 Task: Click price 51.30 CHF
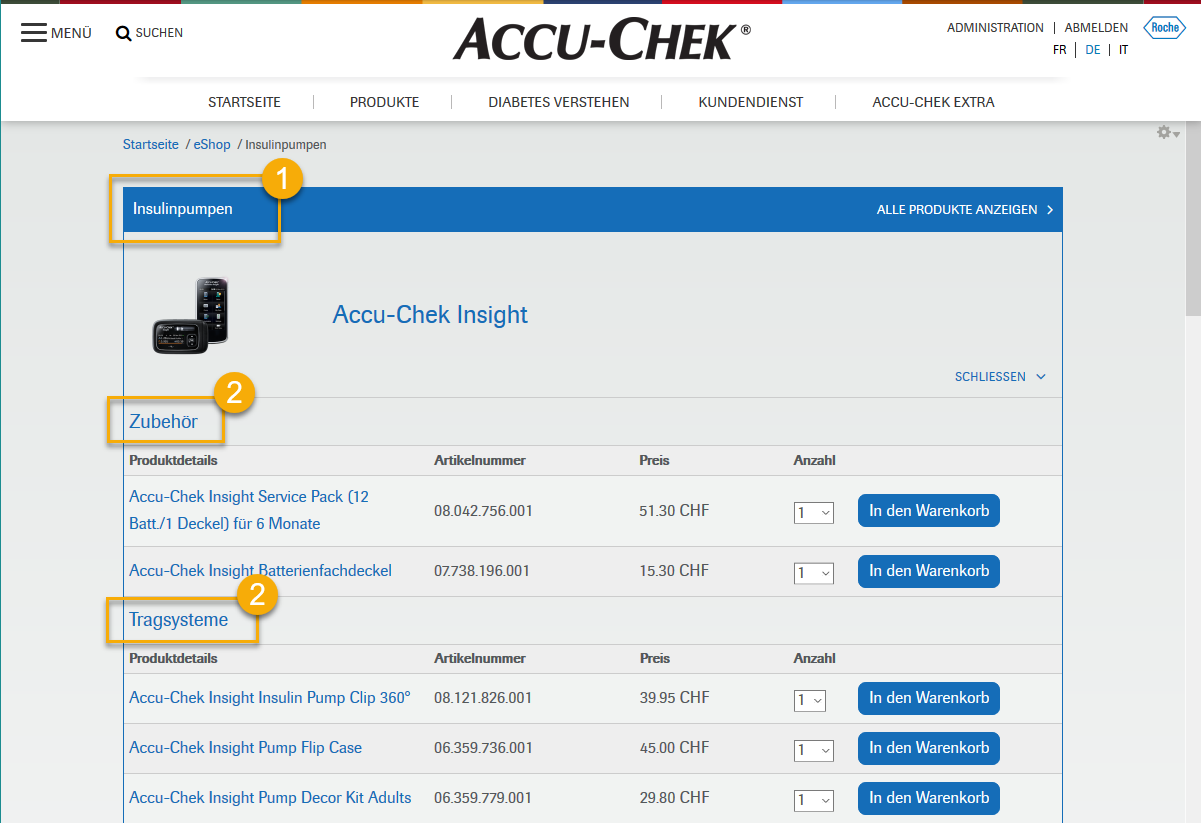tap(674, 511)
